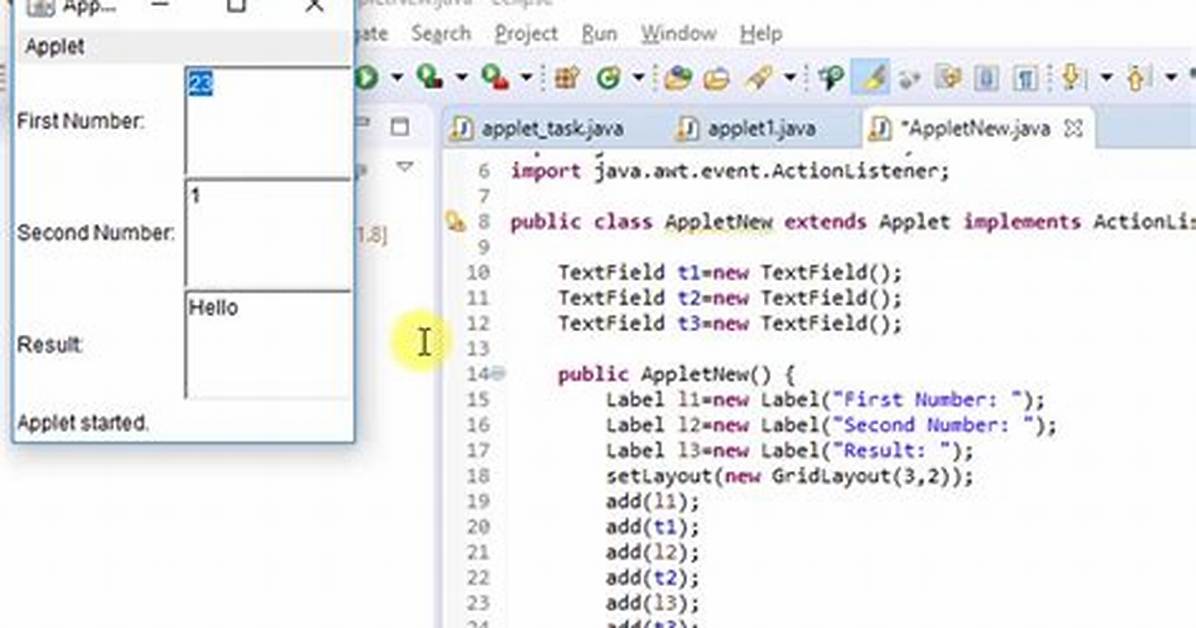The image size is (1196, 628).
Task: Open the New Java Class dropdown arrow
Action: (x=638, y=77)
